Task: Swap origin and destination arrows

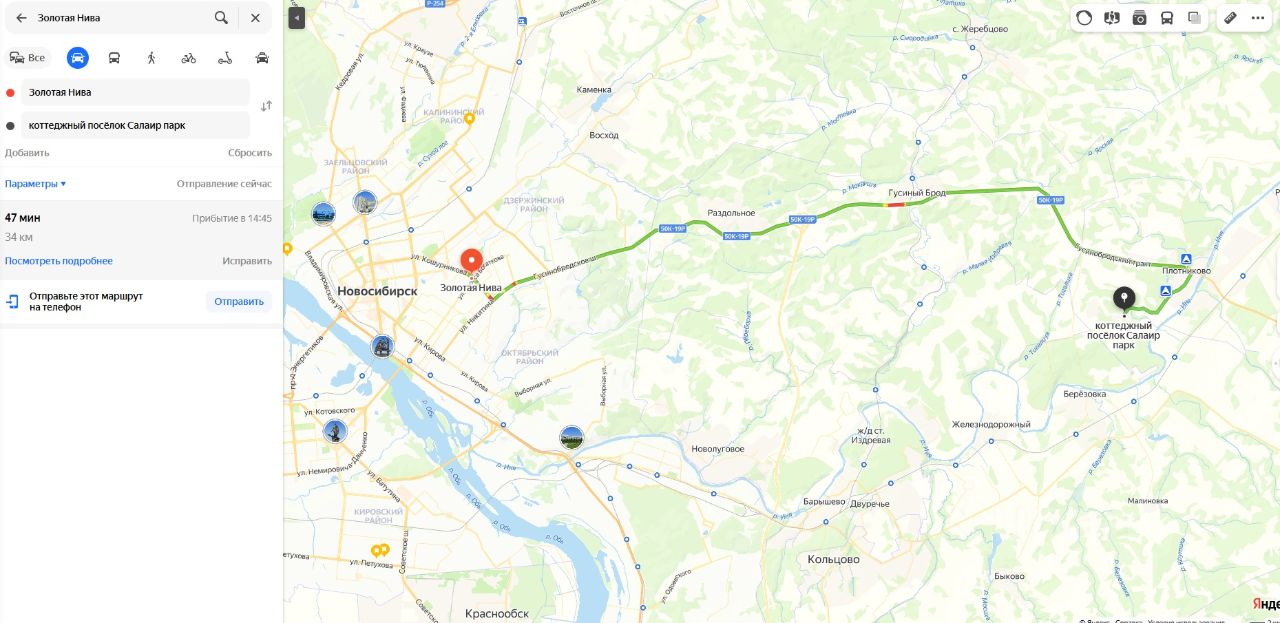Action: [266, 106]
